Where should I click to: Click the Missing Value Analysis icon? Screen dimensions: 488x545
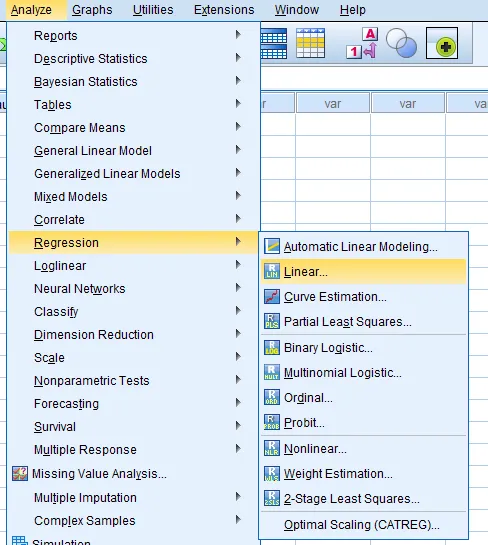tap(20, 473)
